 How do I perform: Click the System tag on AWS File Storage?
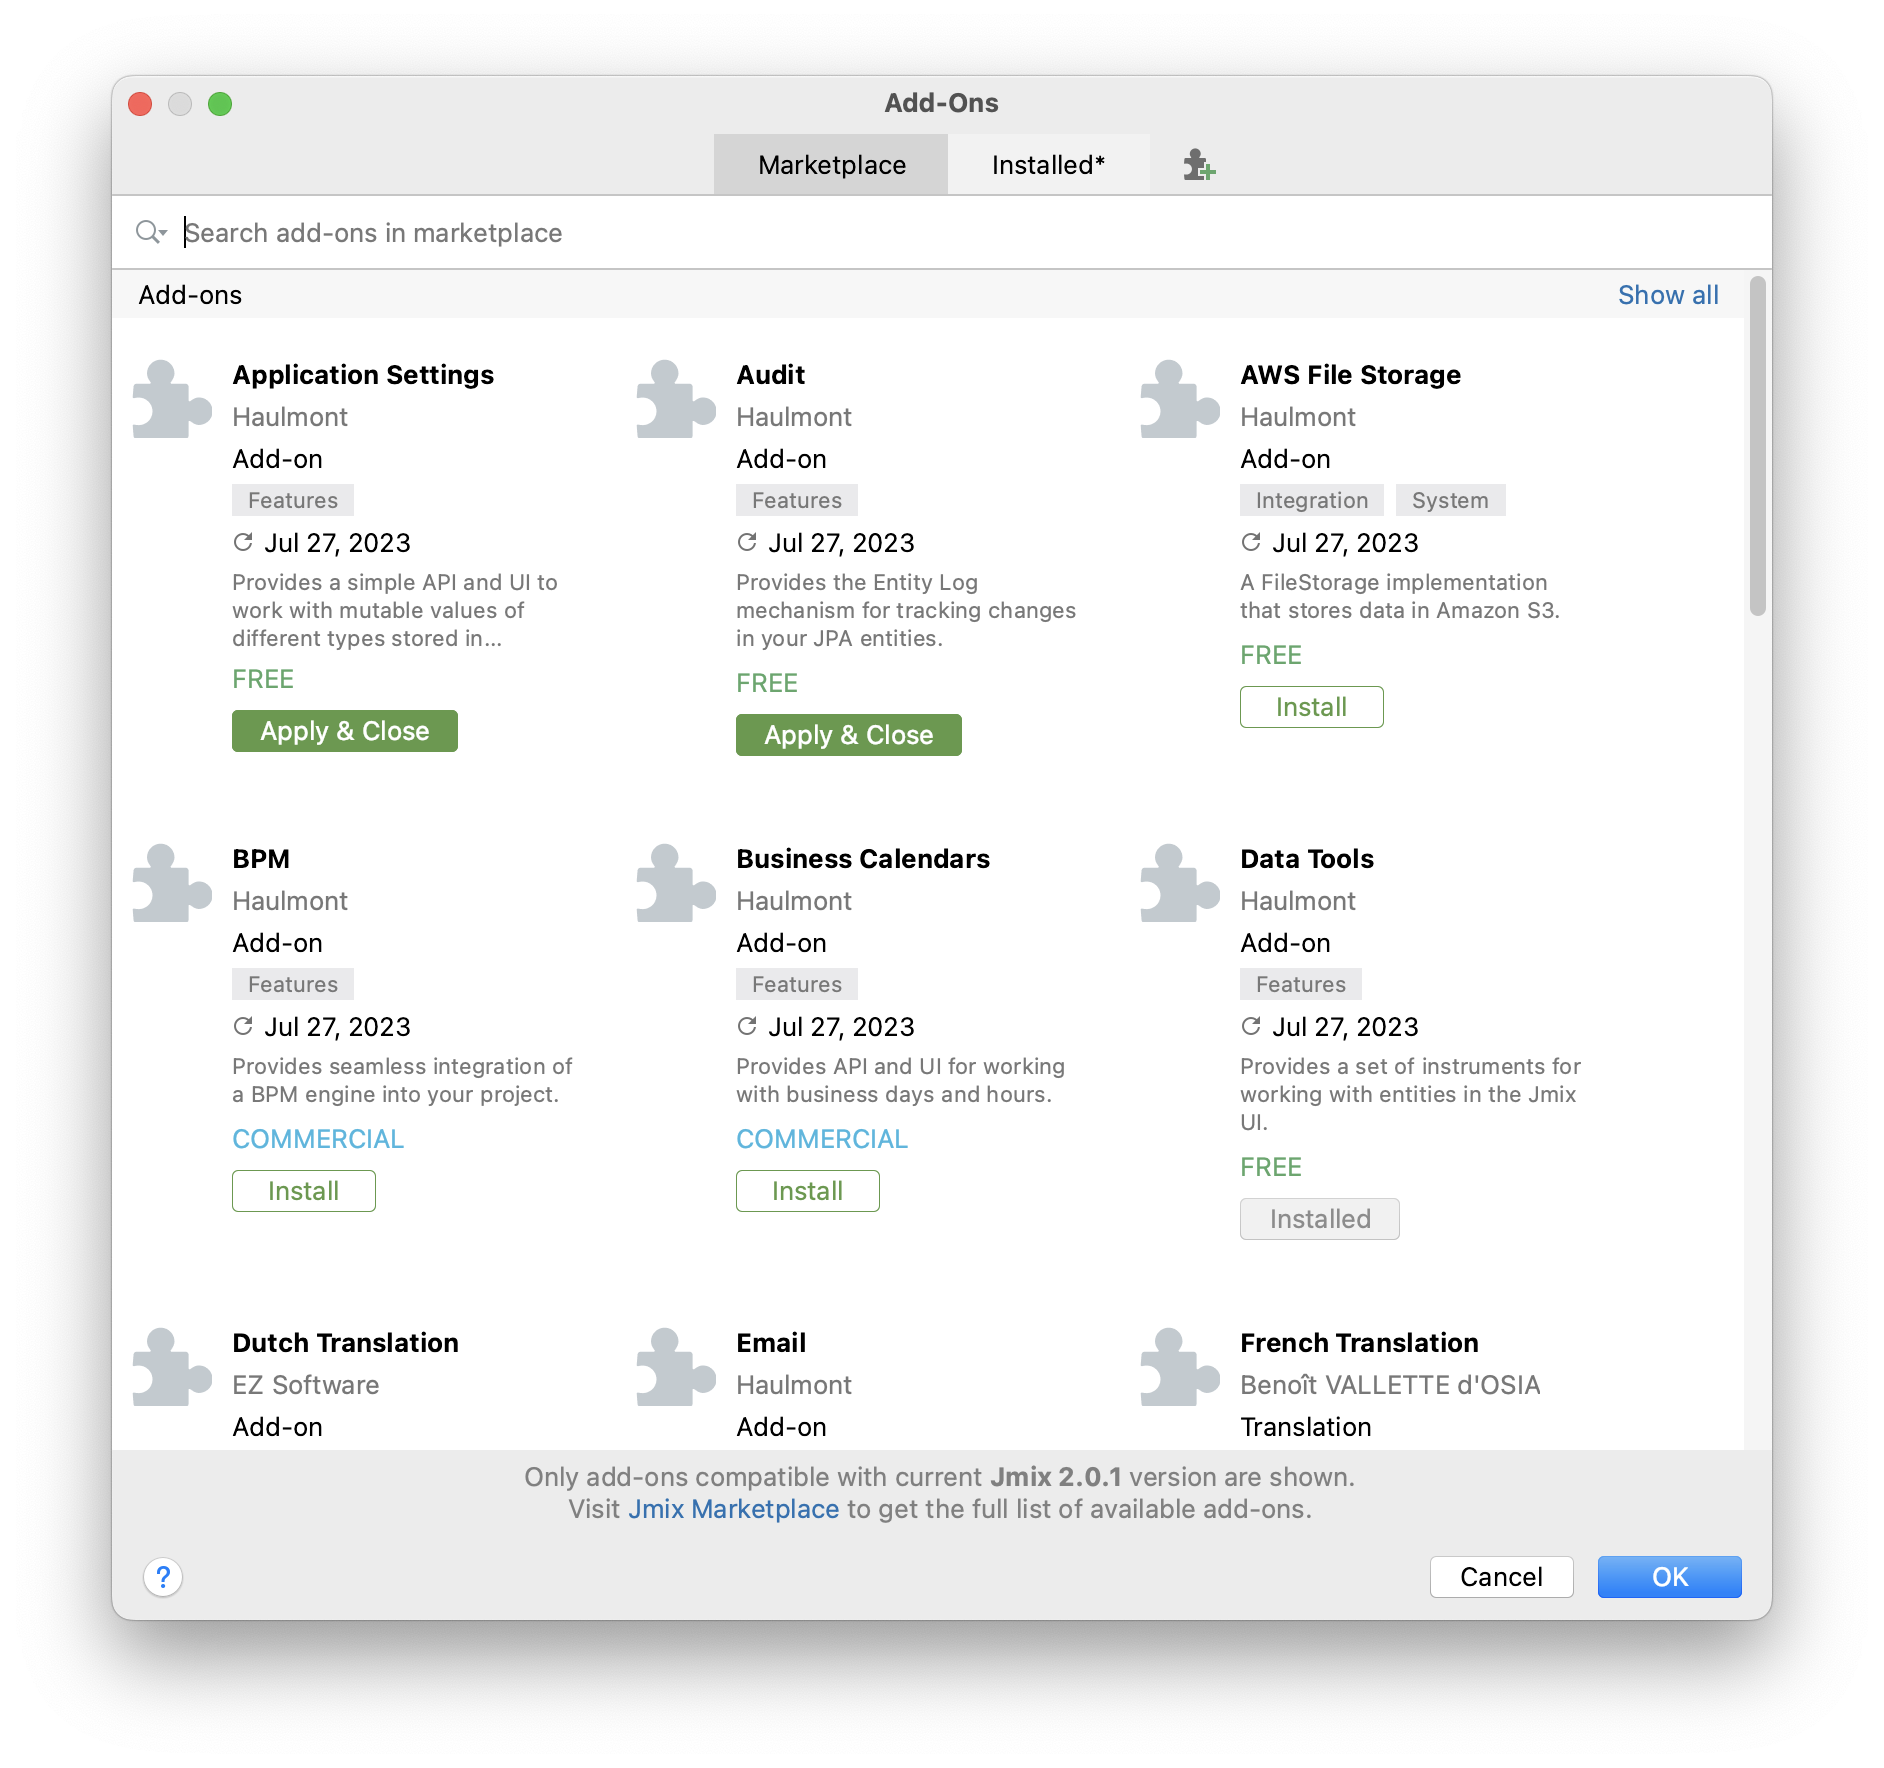pos(1450,500)
